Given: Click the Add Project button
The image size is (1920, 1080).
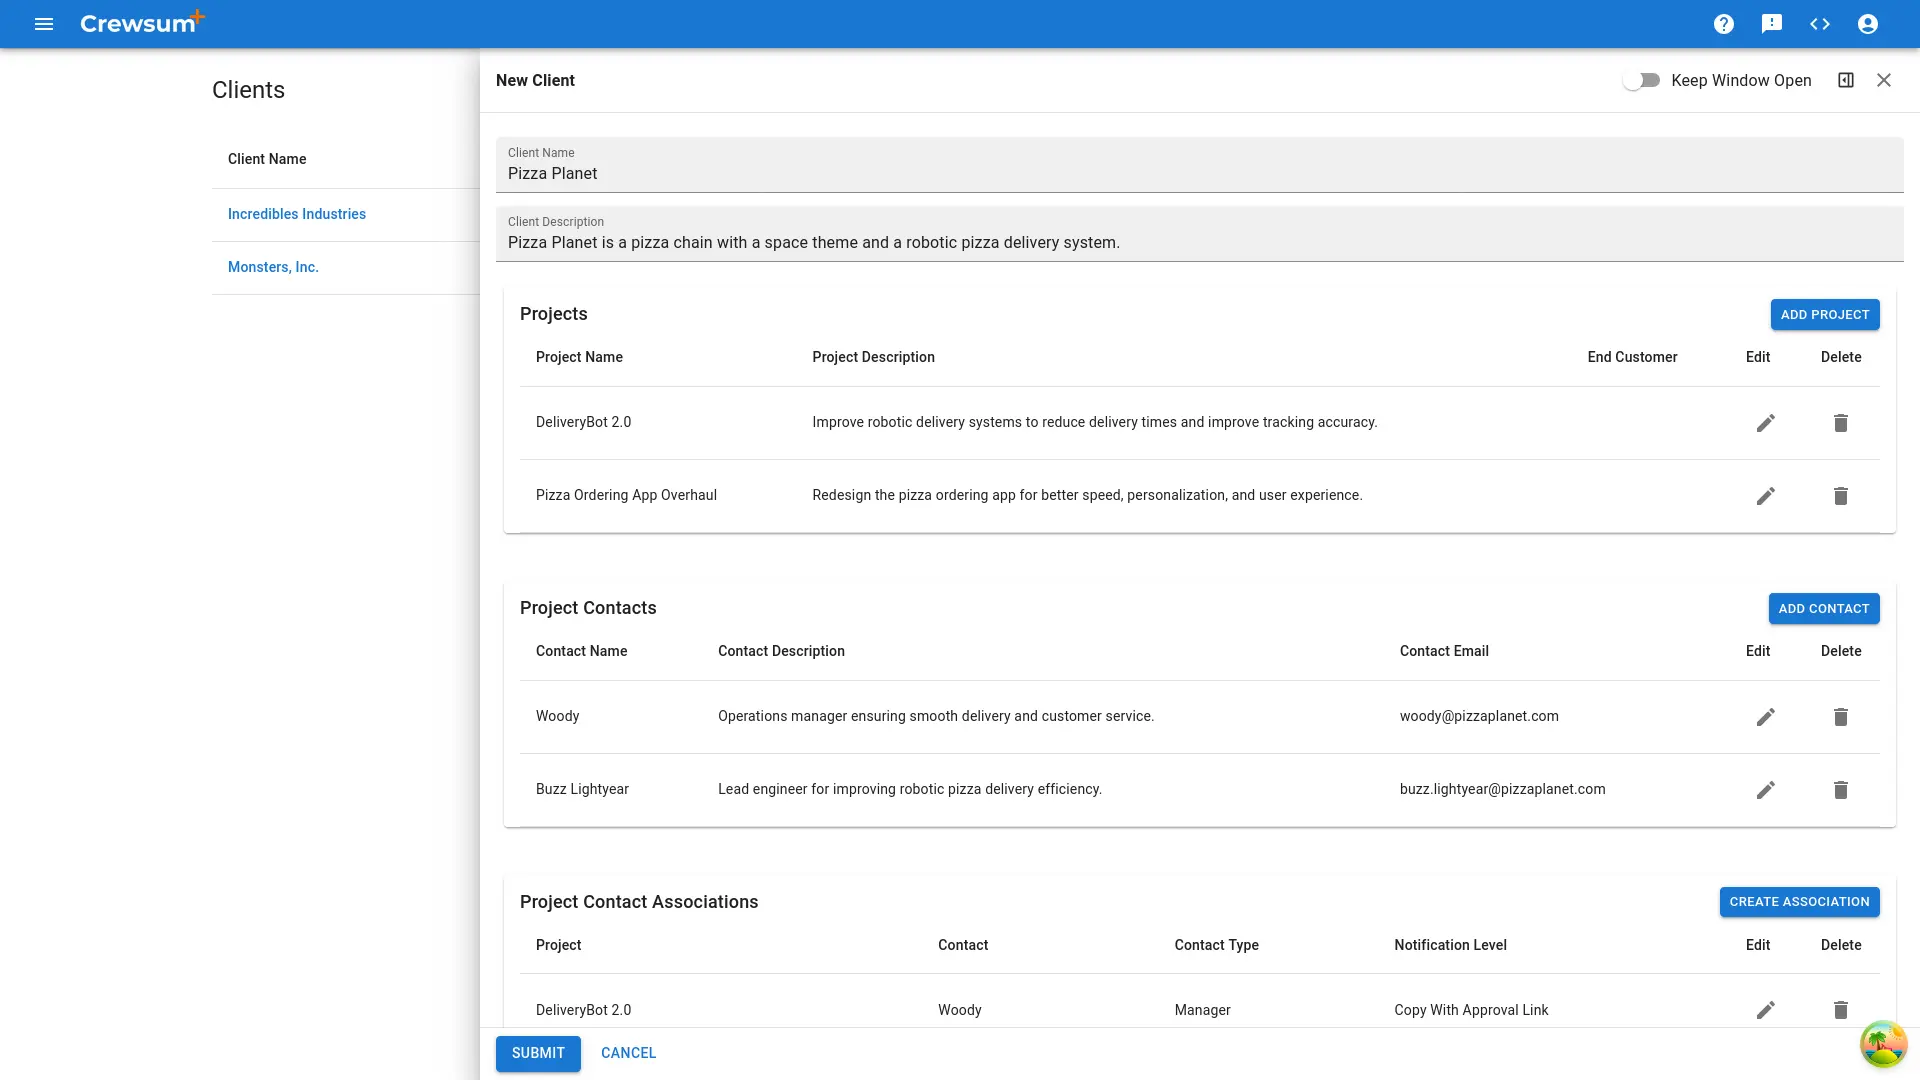Looking at the screenshot, I should 1824,314.
